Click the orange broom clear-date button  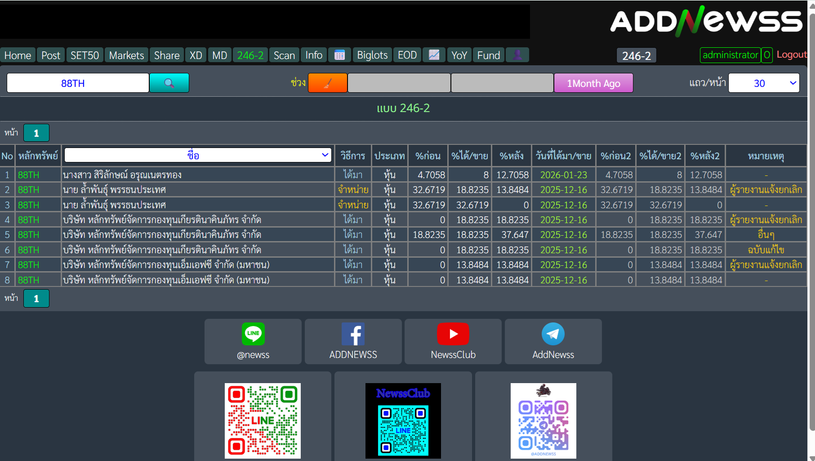(327, 83)
